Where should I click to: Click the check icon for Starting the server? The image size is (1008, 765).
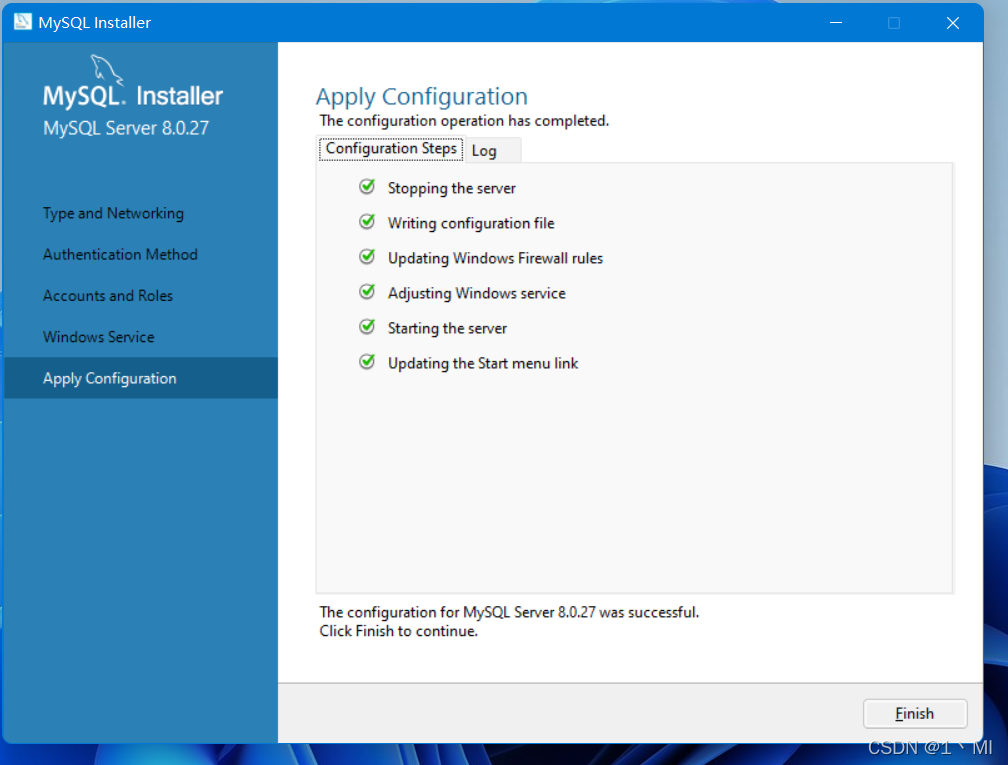pyautogui.click(x=367, y=327)
